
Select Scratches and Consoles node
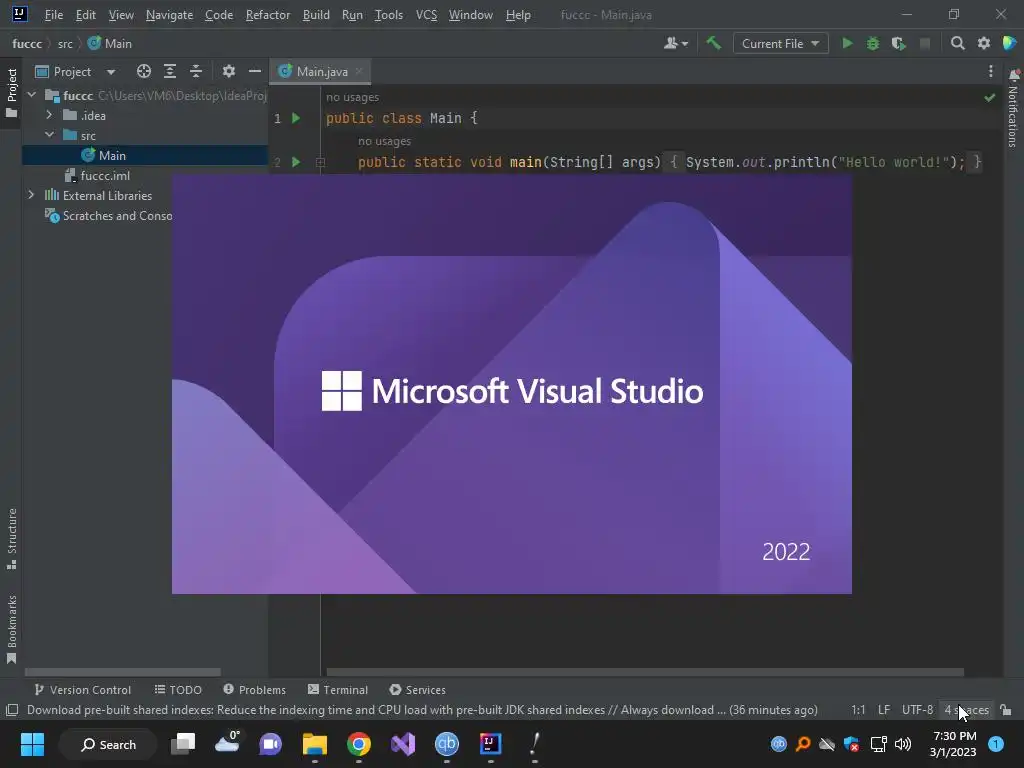(x=108, y=215)
